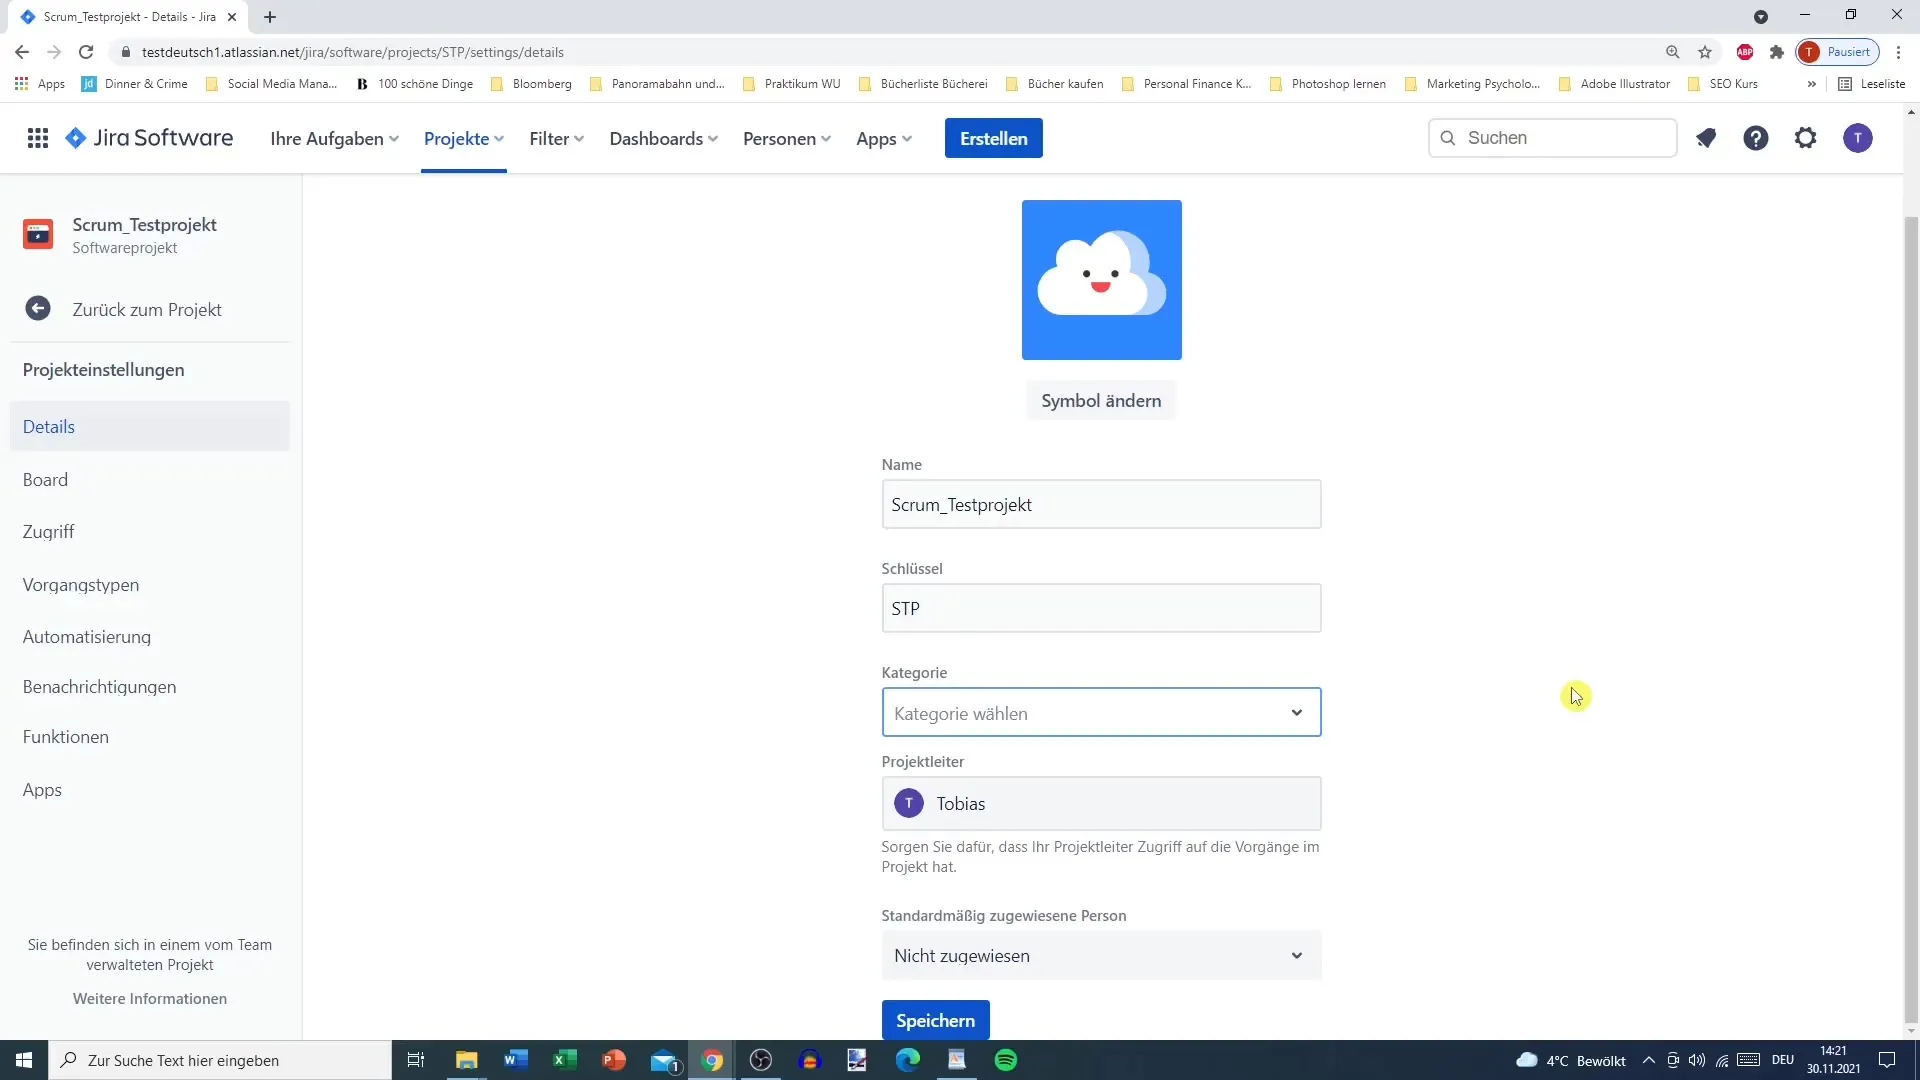
Task: Click the browser reload button
Action: (x=86, y=52)
